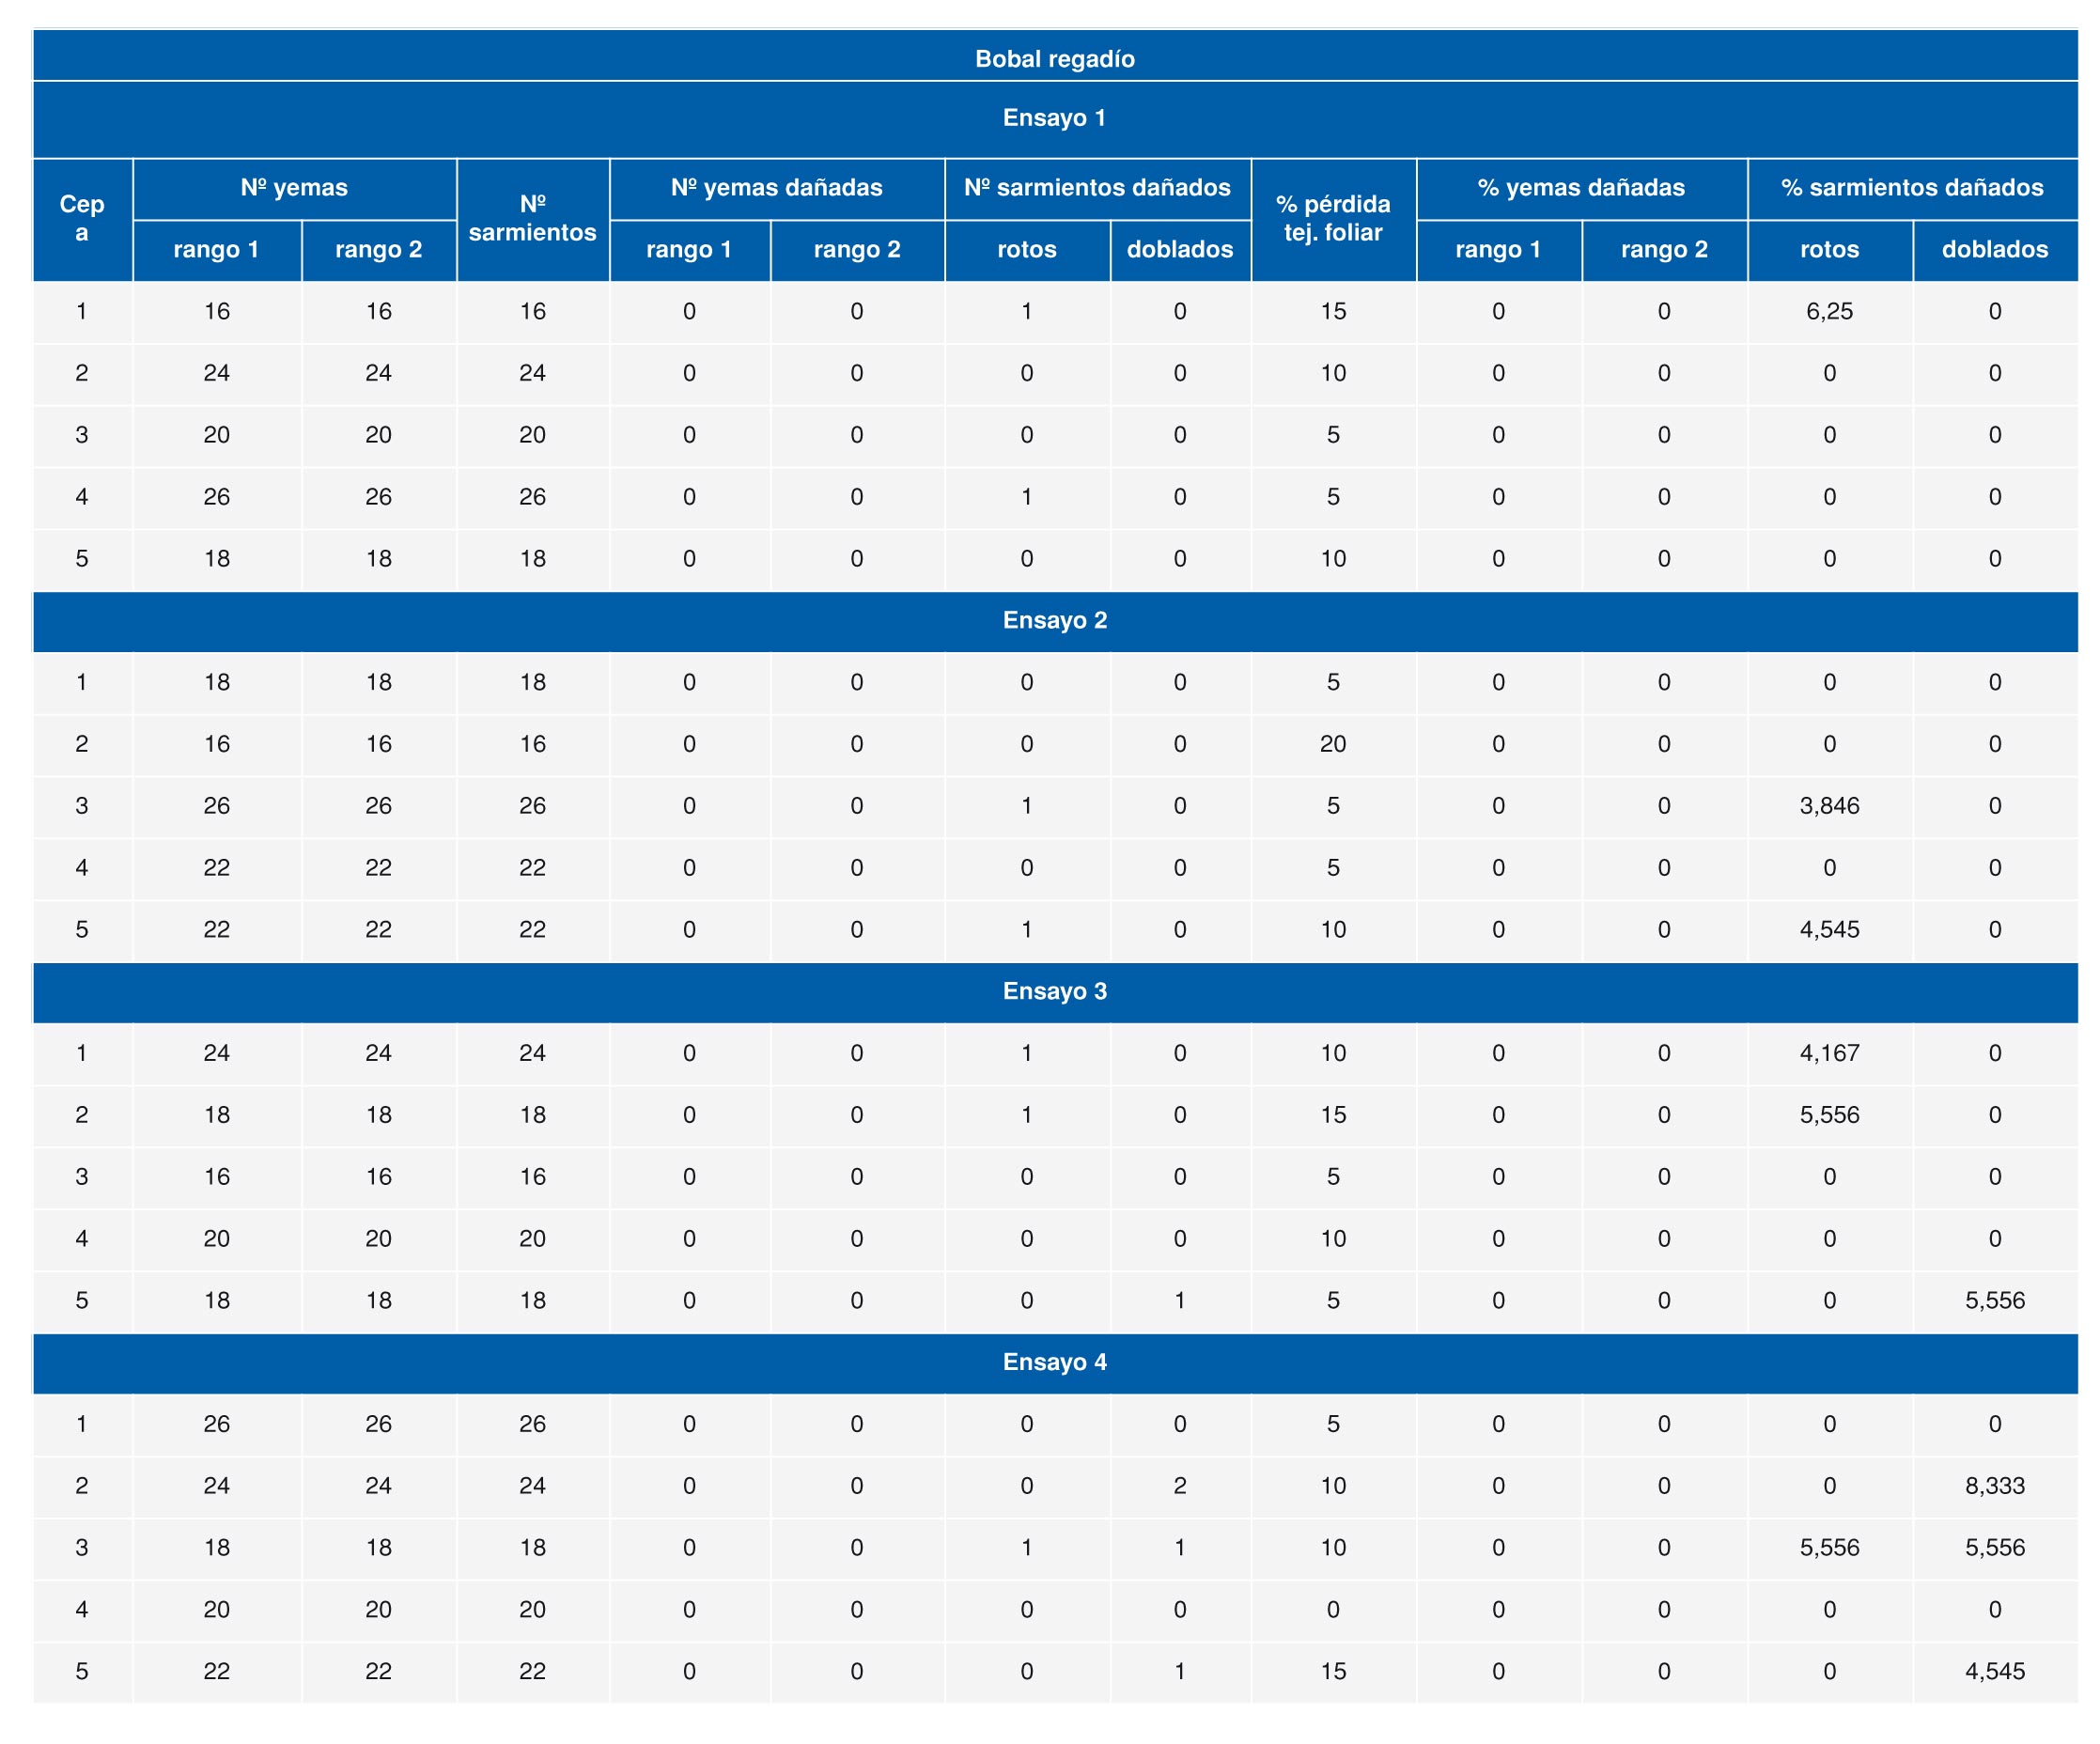Select the 'Ensayo 2' section header
The height and width of the screenshot is (1744, 2100).
coord(1055,620)
